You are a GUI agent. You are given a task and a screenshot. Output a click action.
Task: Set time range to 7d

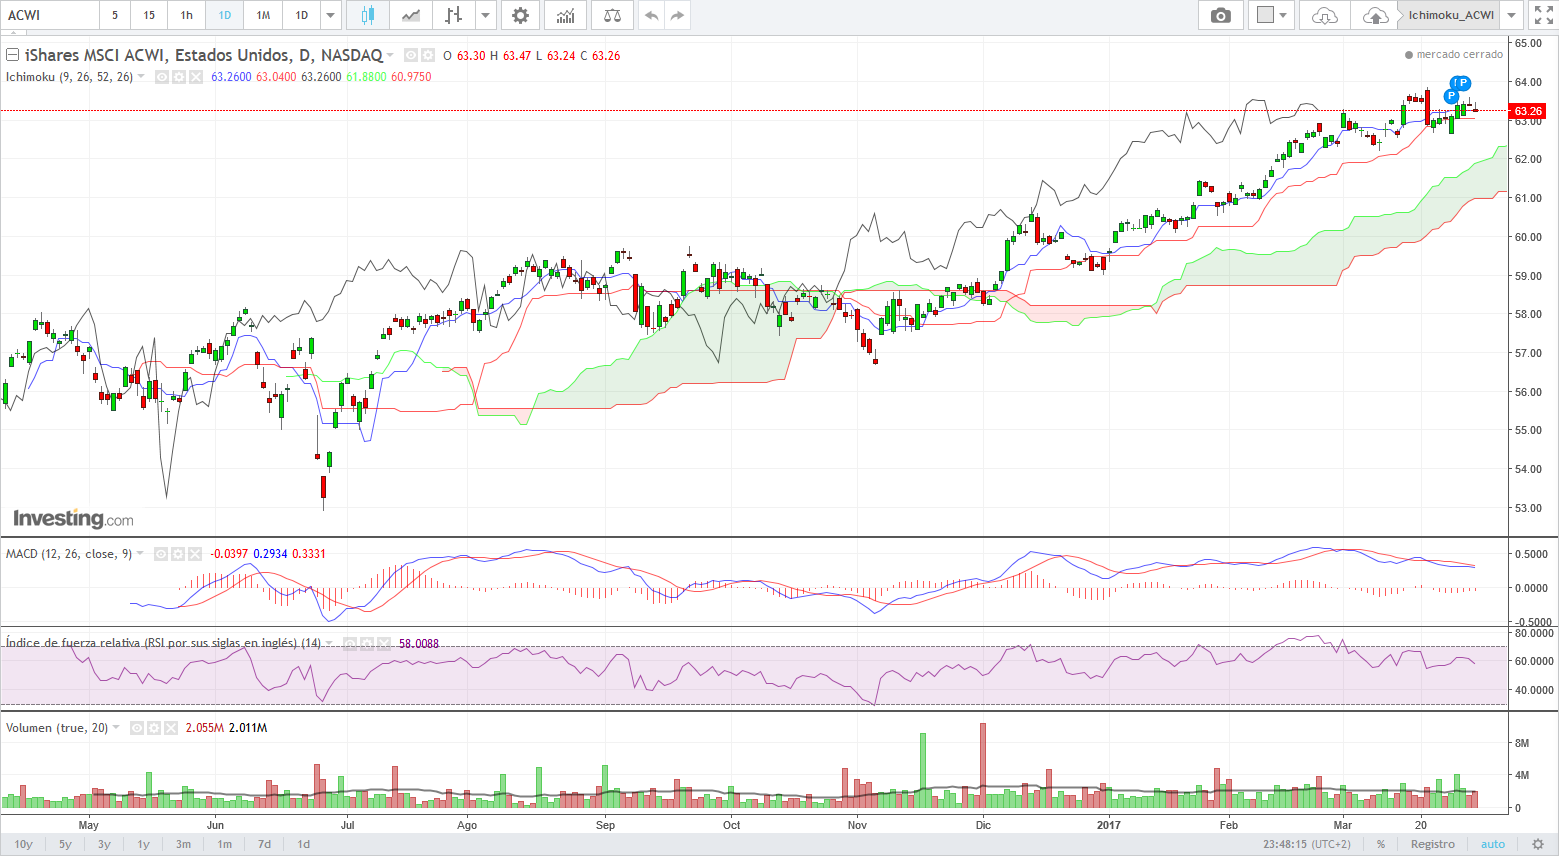coord(264,844)
